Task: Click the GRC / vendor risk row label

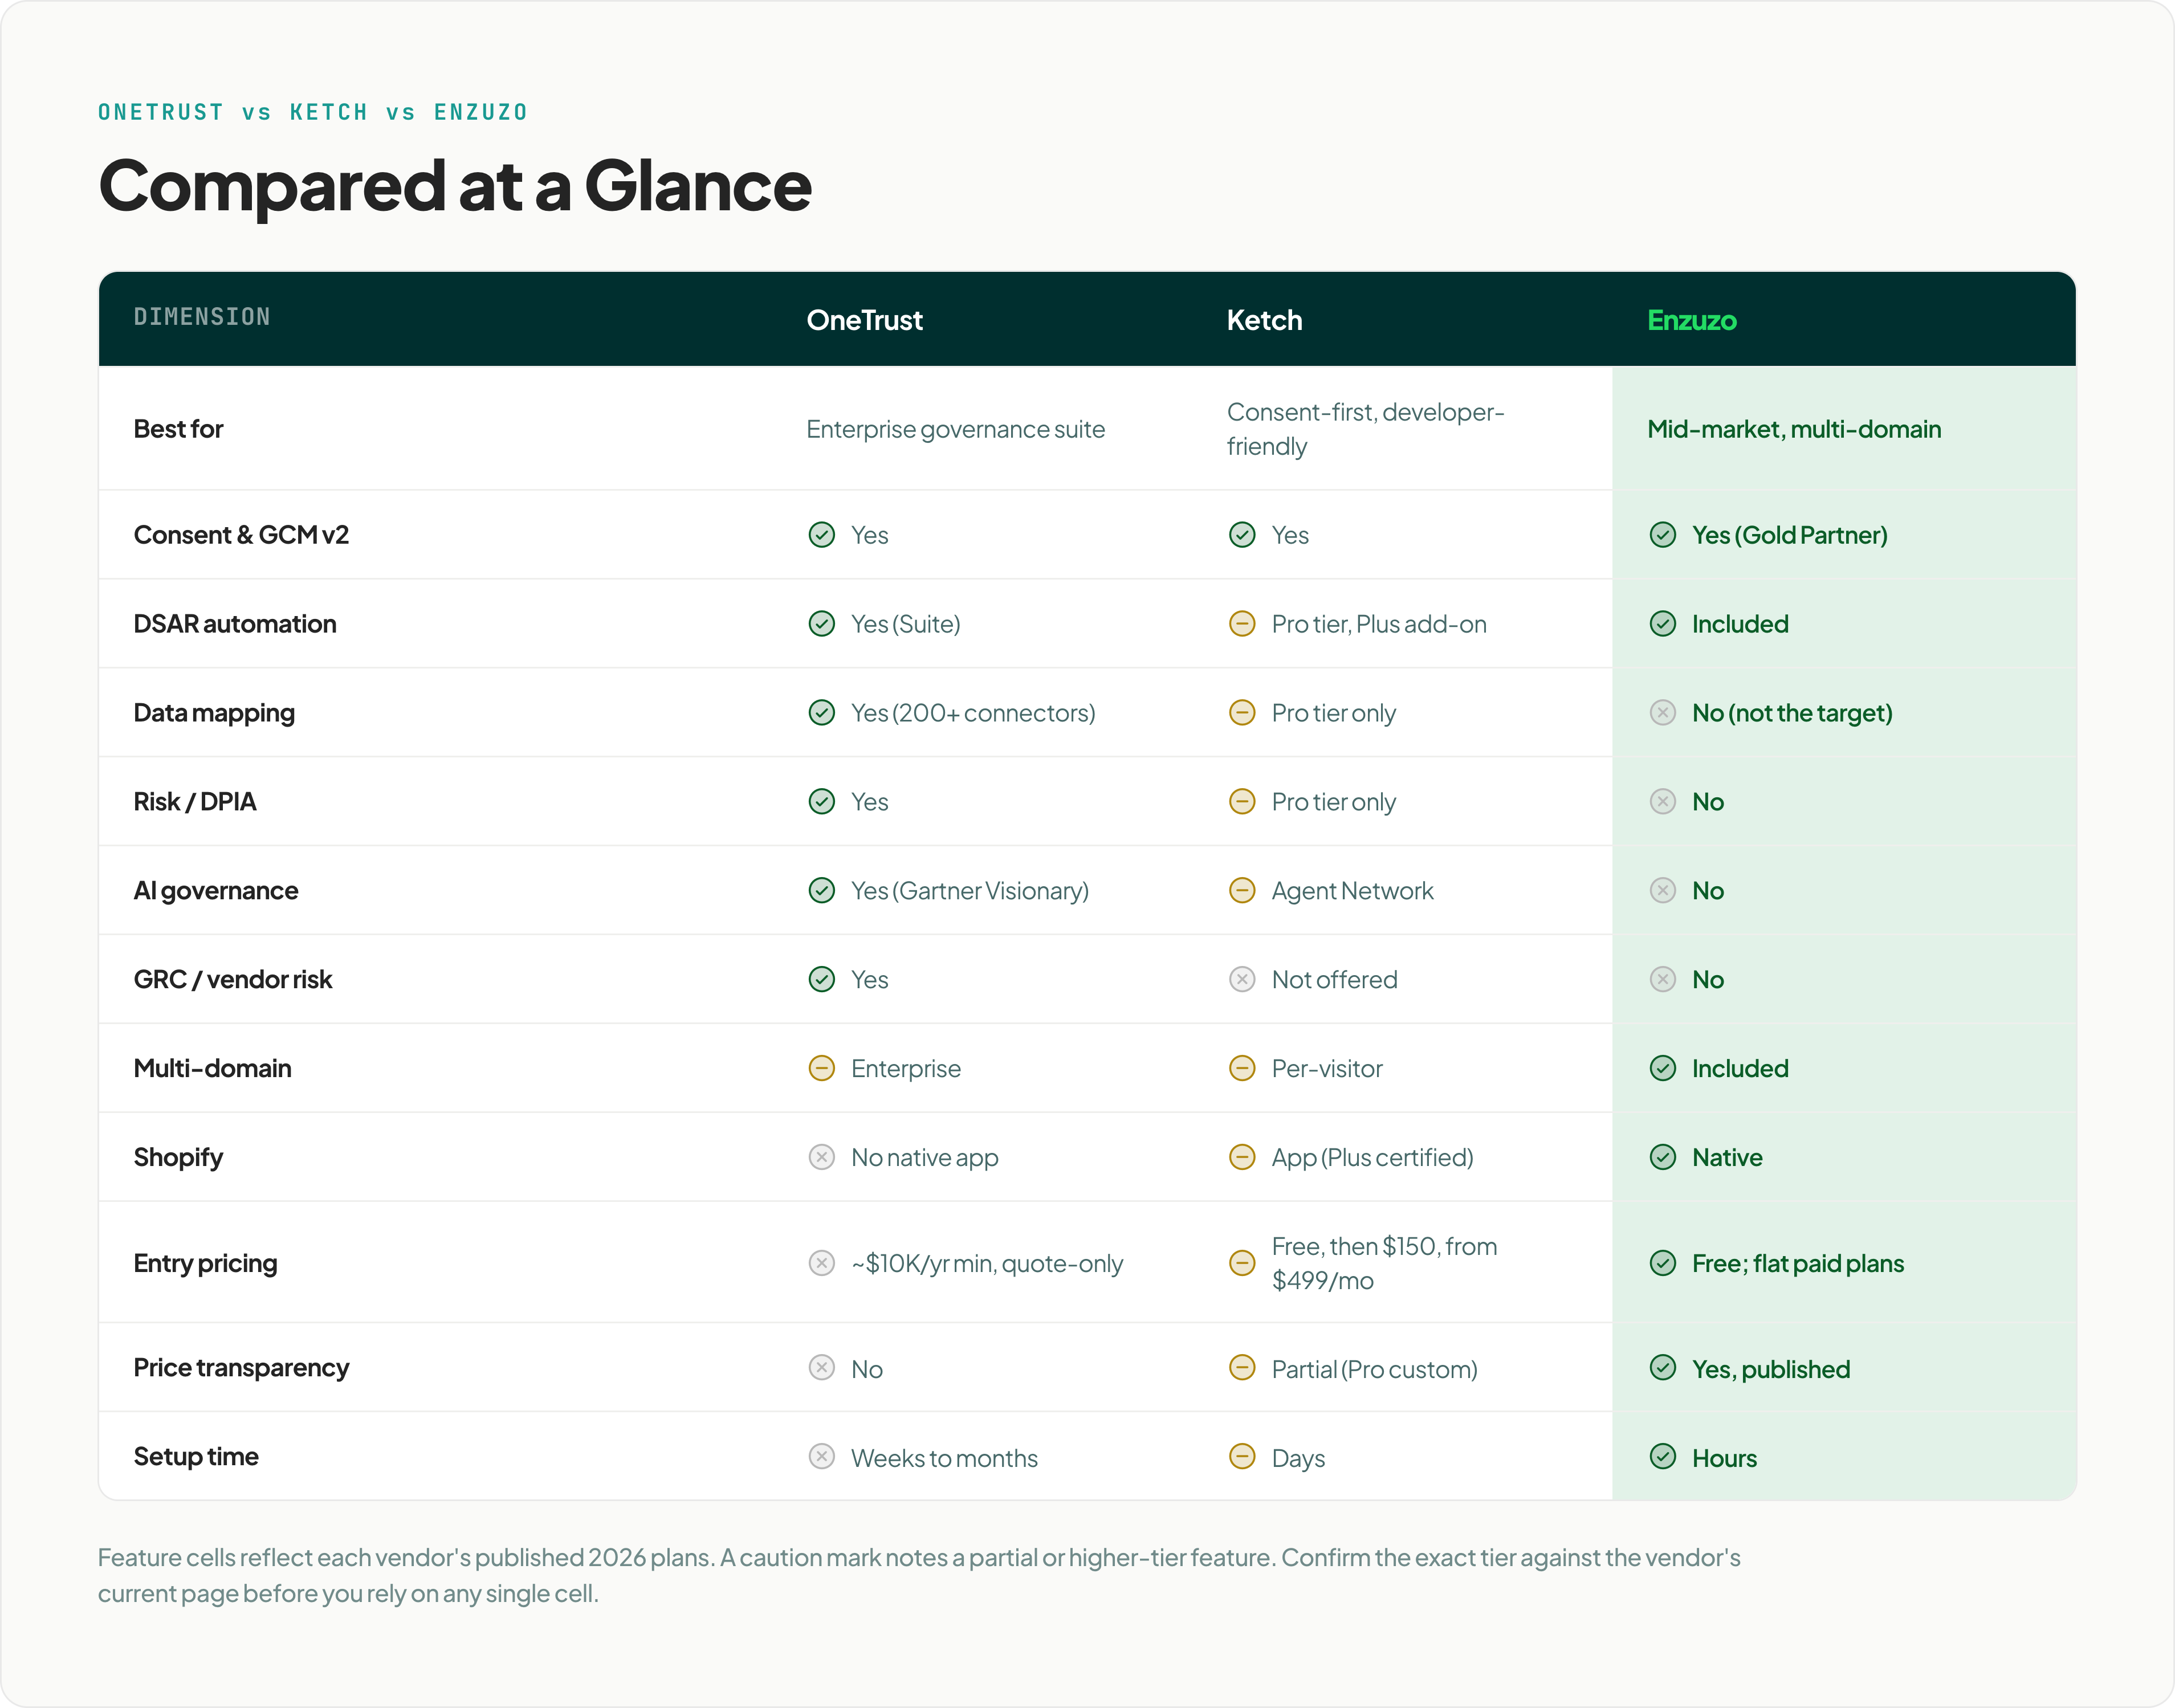Action: [233, 980]
